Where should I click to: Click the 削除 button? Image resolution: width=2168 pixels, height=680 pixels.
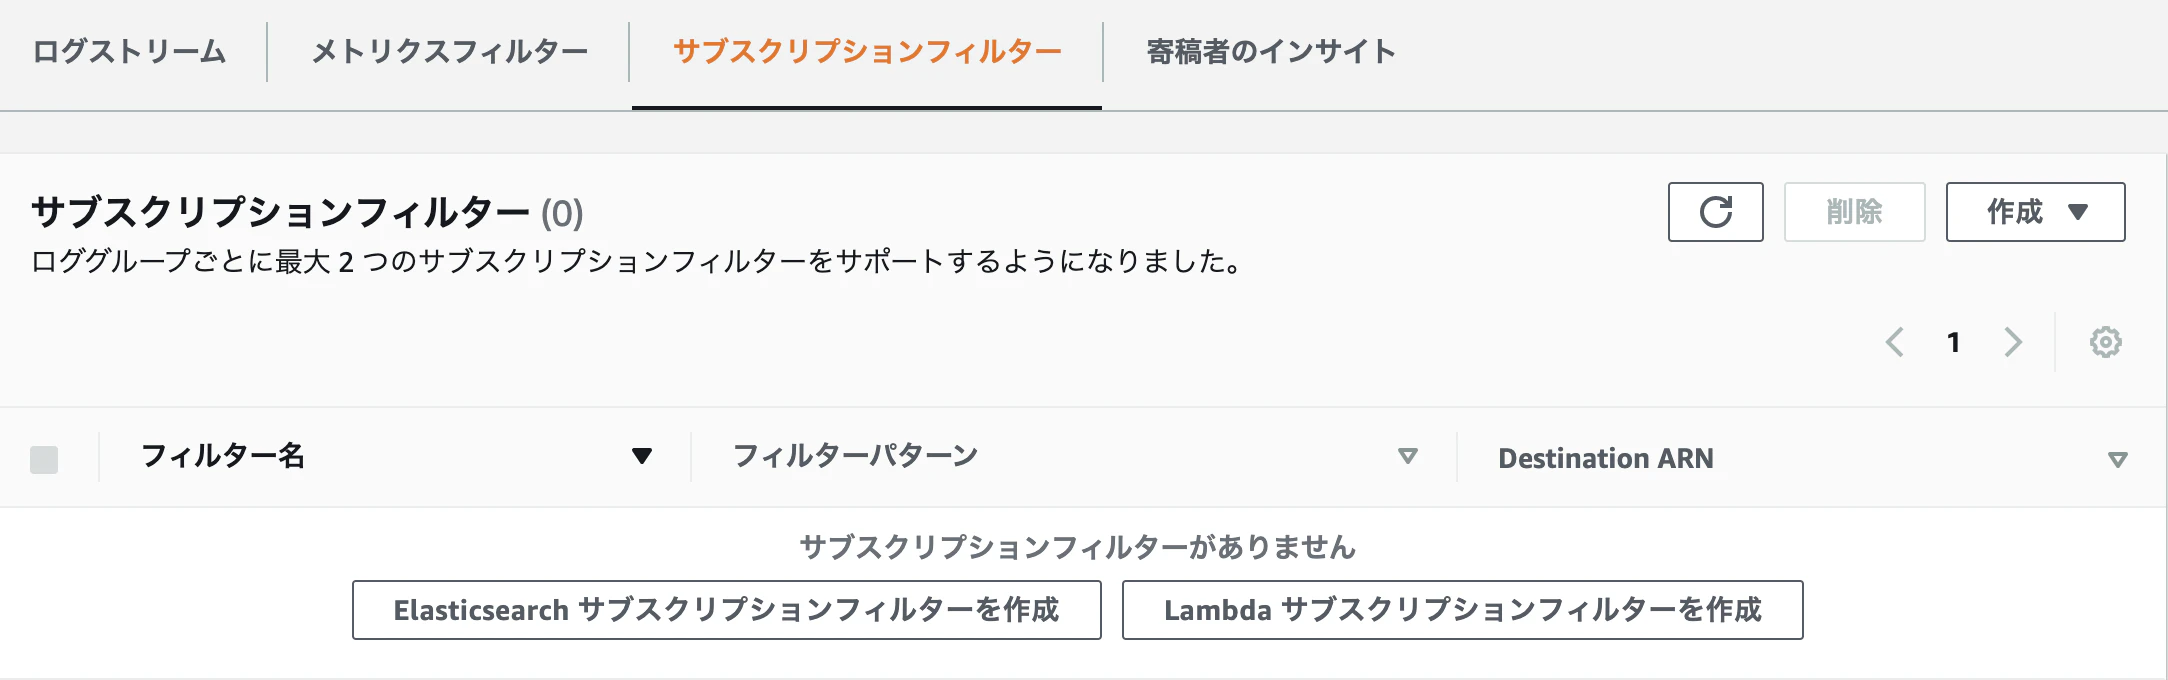[x=1854, y=212]
